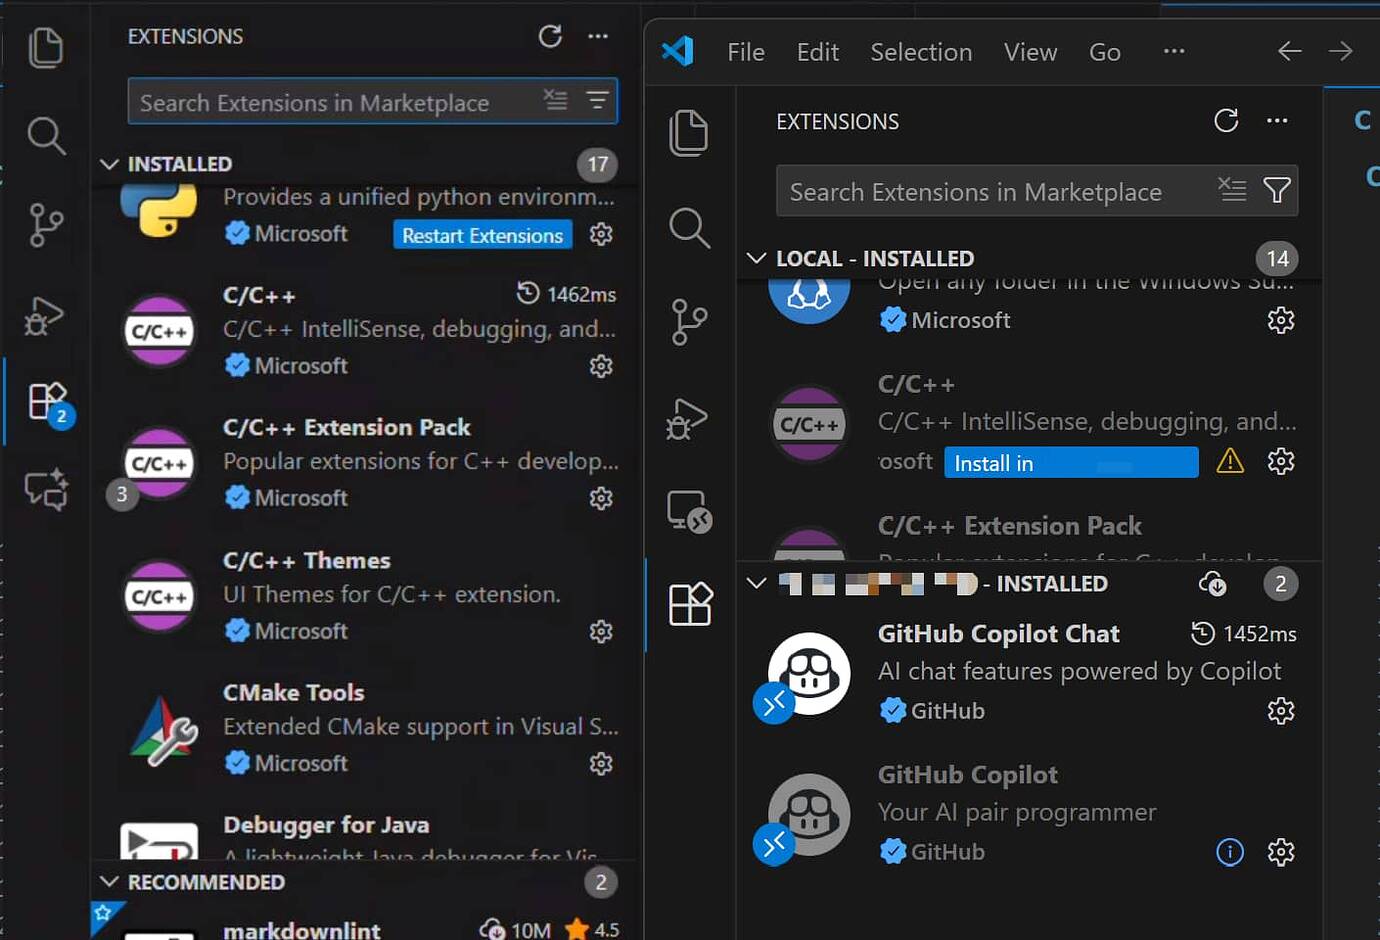Click the Restart Extensions button
The width and height of the screenshot is (1380, 940).
pos(482,235)
